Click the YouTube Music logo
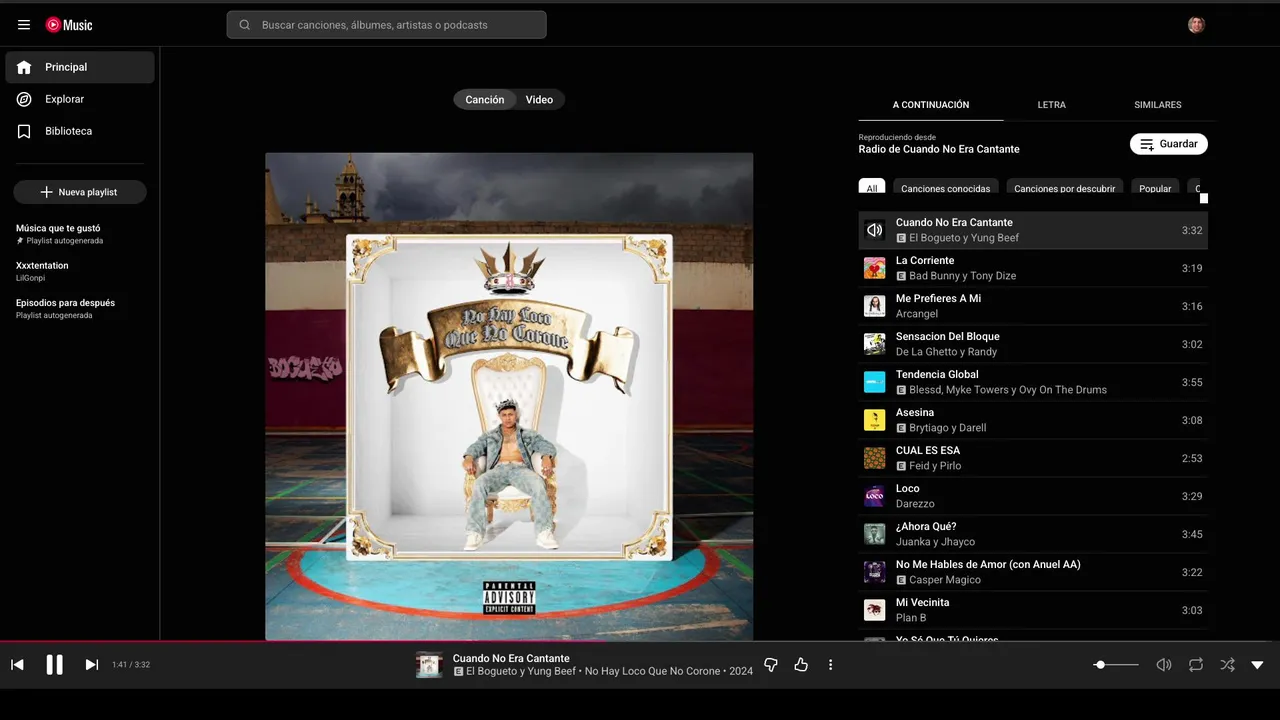The width and height of the screenshot is (1280, 720). (69, 25)
